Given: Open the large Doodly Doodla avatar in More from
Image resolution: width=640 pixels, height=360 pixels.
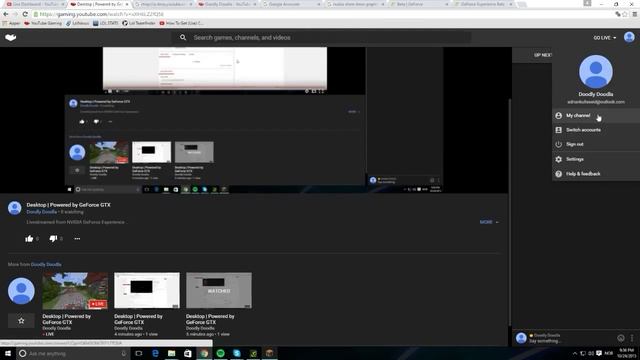Looking at the screenshot, I should [21, 291].
